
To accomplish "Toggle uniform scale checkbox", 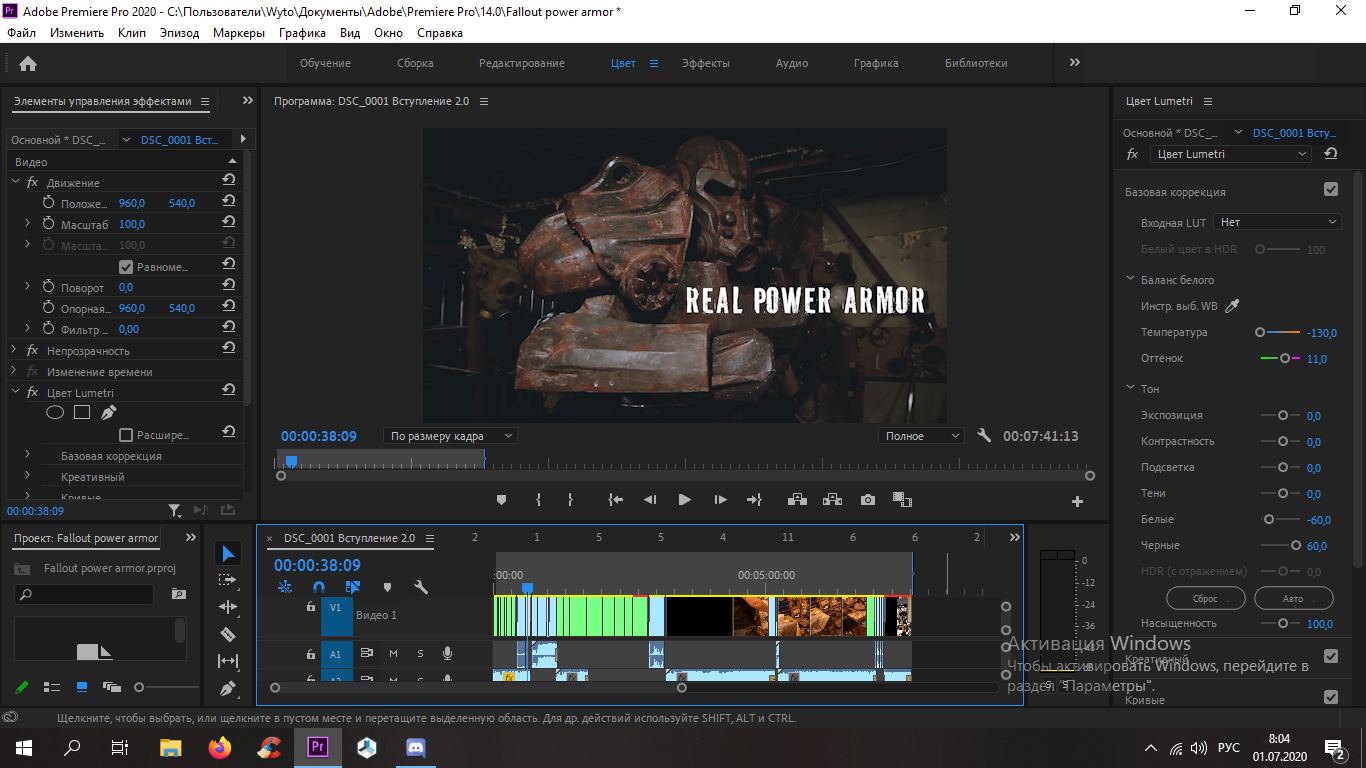I will 126,267.
